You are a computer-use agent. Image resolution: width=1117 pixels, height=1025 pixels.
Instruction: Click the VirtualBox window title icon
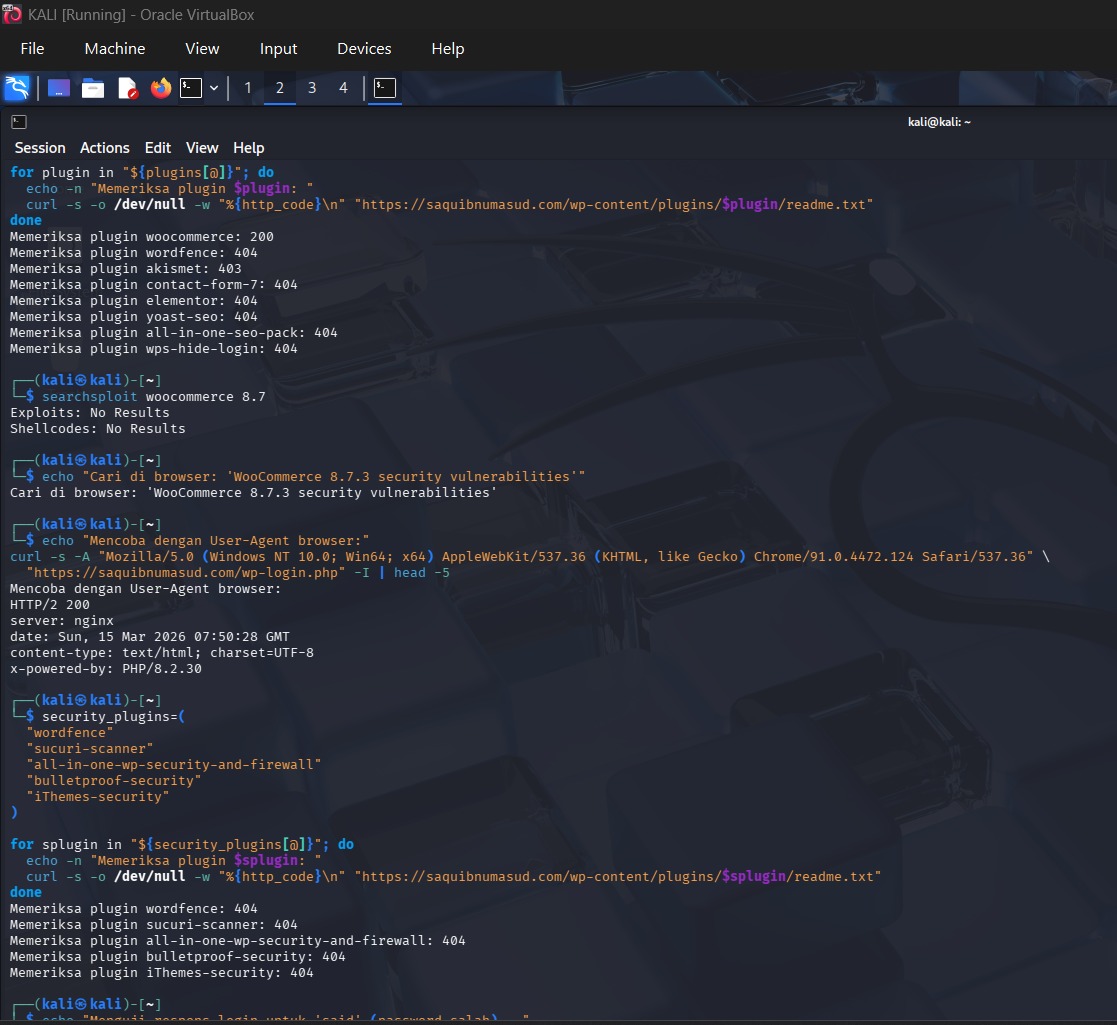pyautogui.click(x=12, y=14)
